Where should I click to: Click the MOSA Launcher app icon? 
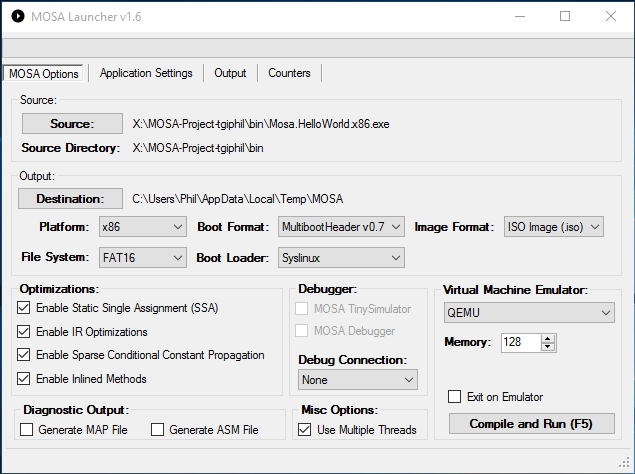click(x=18, y=17)
